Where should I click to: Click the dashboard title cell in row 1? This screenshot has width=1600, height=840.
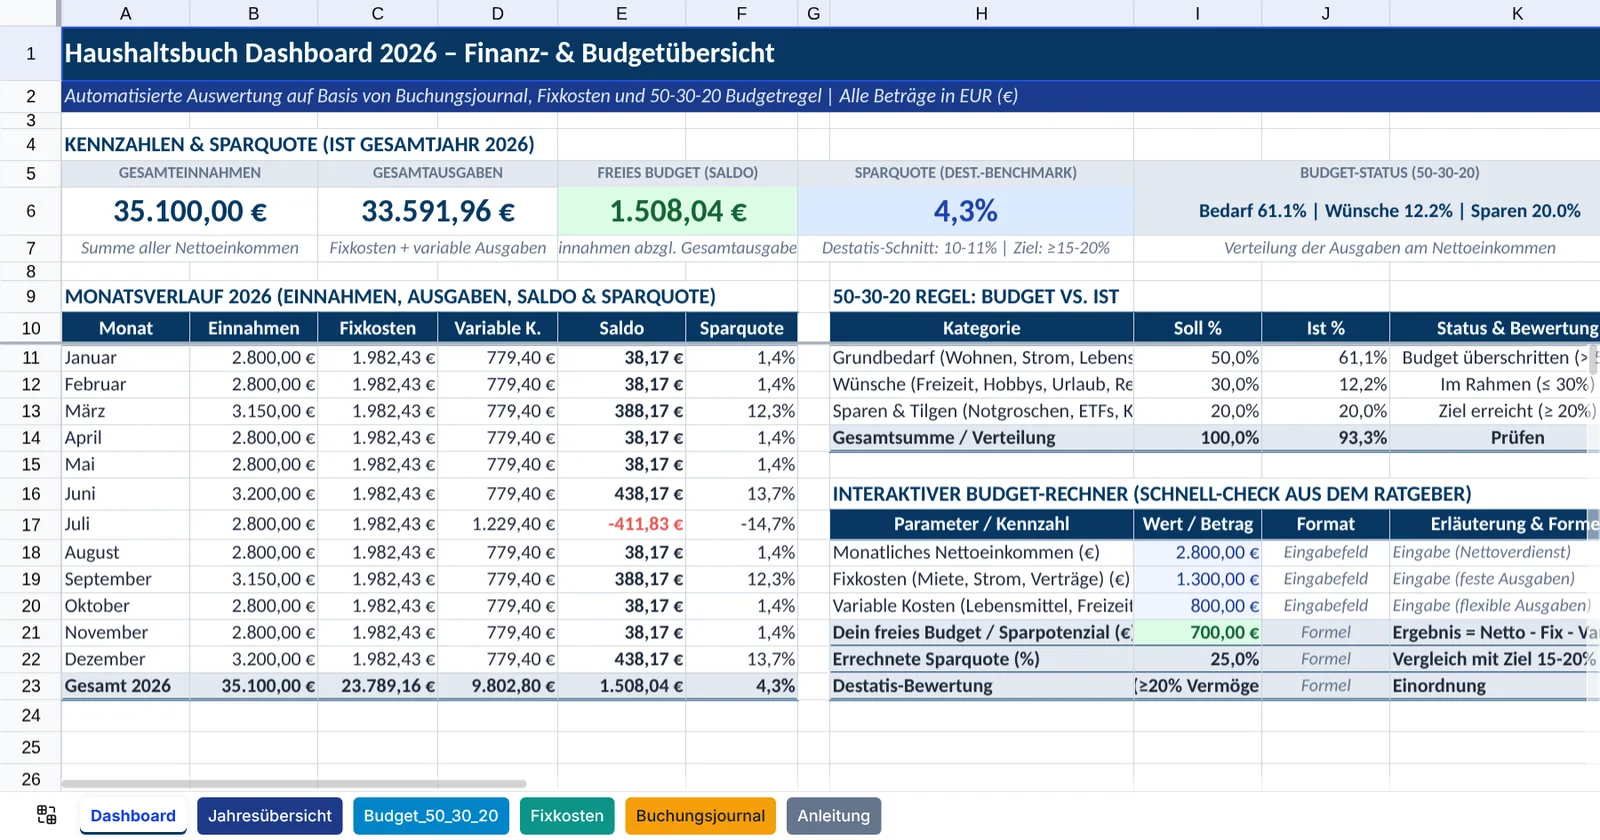click(x=831, y=53)
